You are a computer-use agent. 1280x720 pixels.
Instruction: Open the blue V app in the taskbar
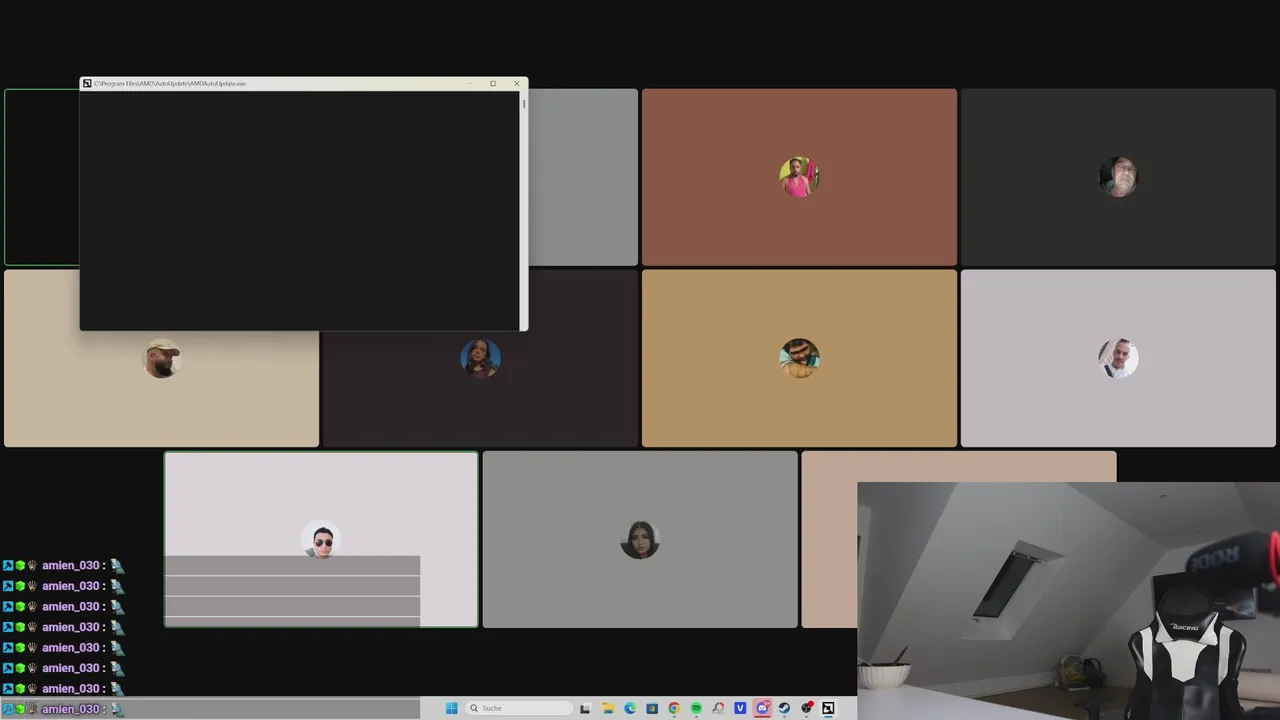click(x=740, y=708)
